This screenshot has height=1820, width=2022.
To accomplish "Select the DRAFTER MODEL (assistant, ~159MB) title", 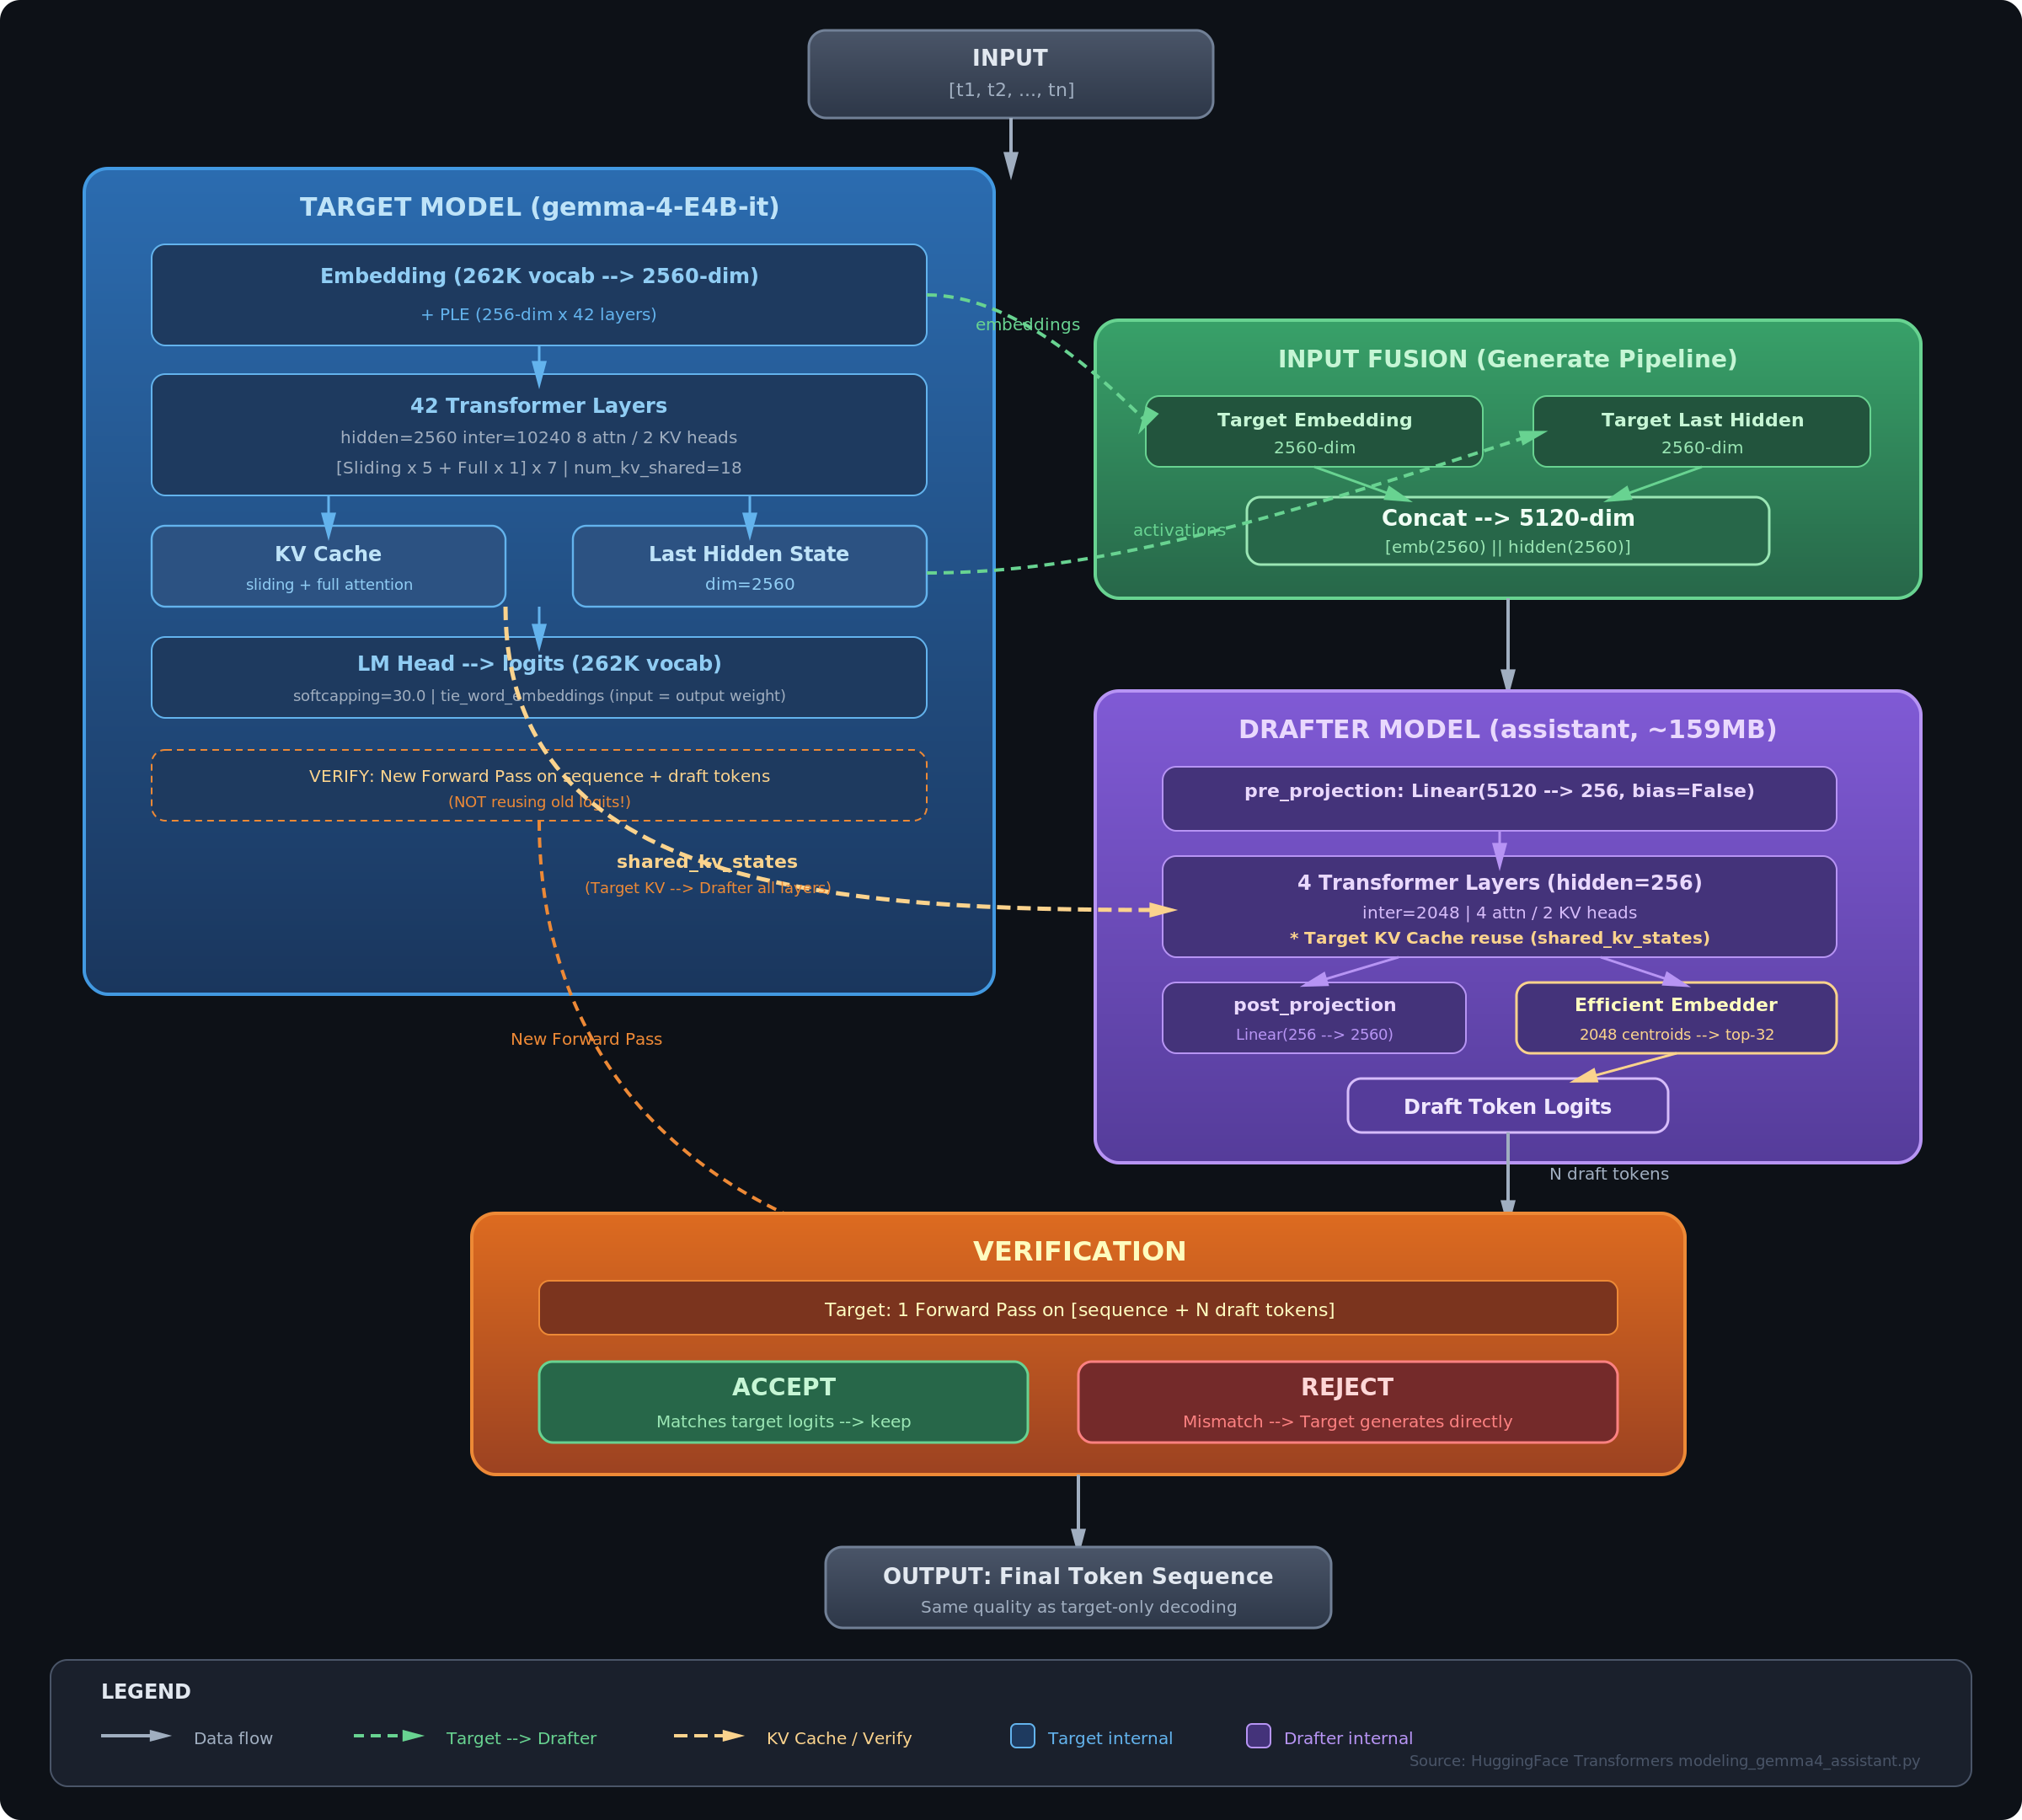I will (x=1507, y=729).
